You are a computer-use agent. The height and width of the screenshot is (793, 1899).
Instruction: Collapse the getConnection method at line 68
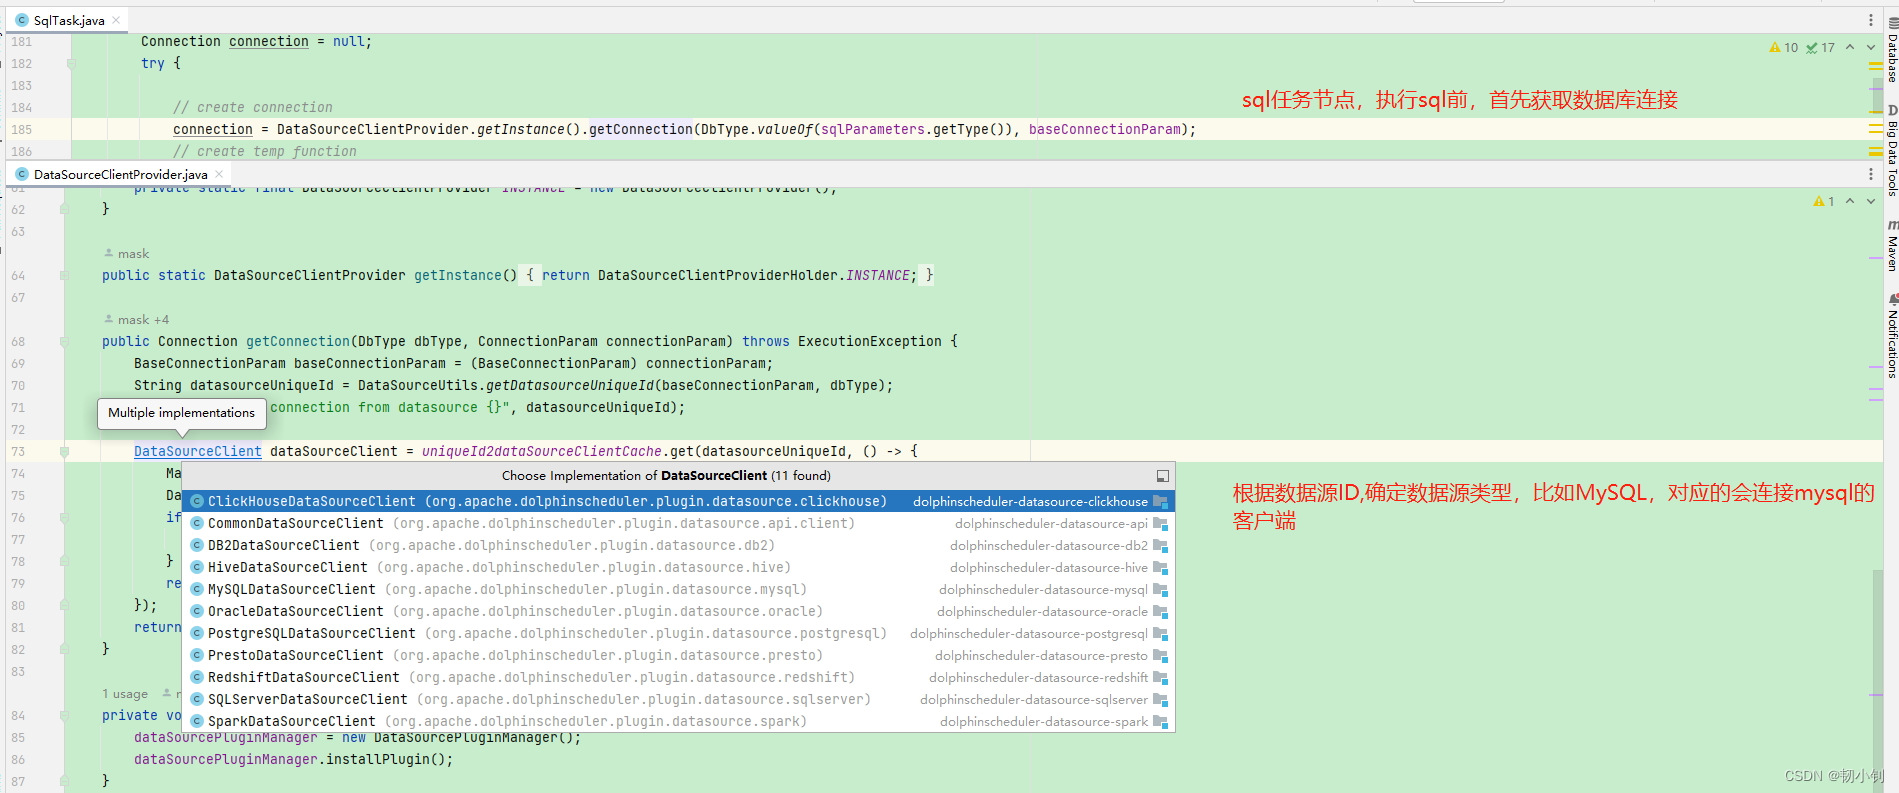pos(64,341)
